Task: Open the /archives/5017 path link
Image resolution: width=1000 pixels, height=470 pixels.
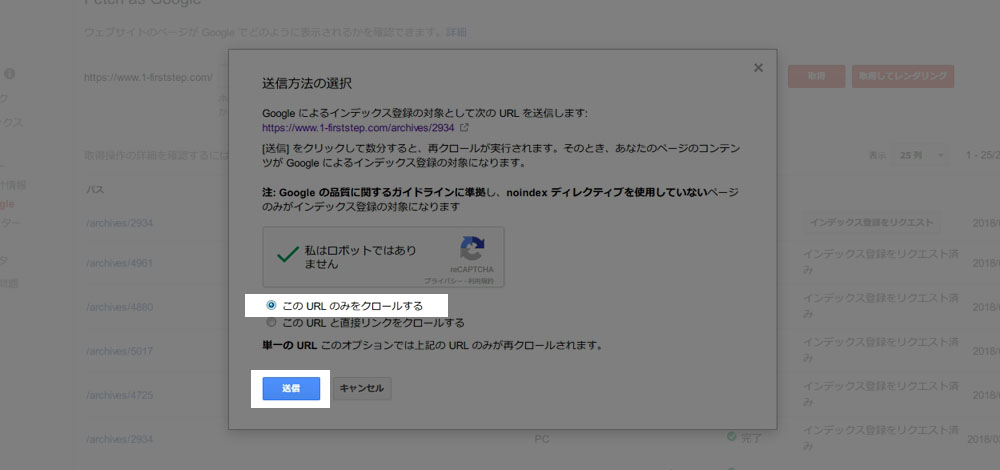Action: click(119, 351)
